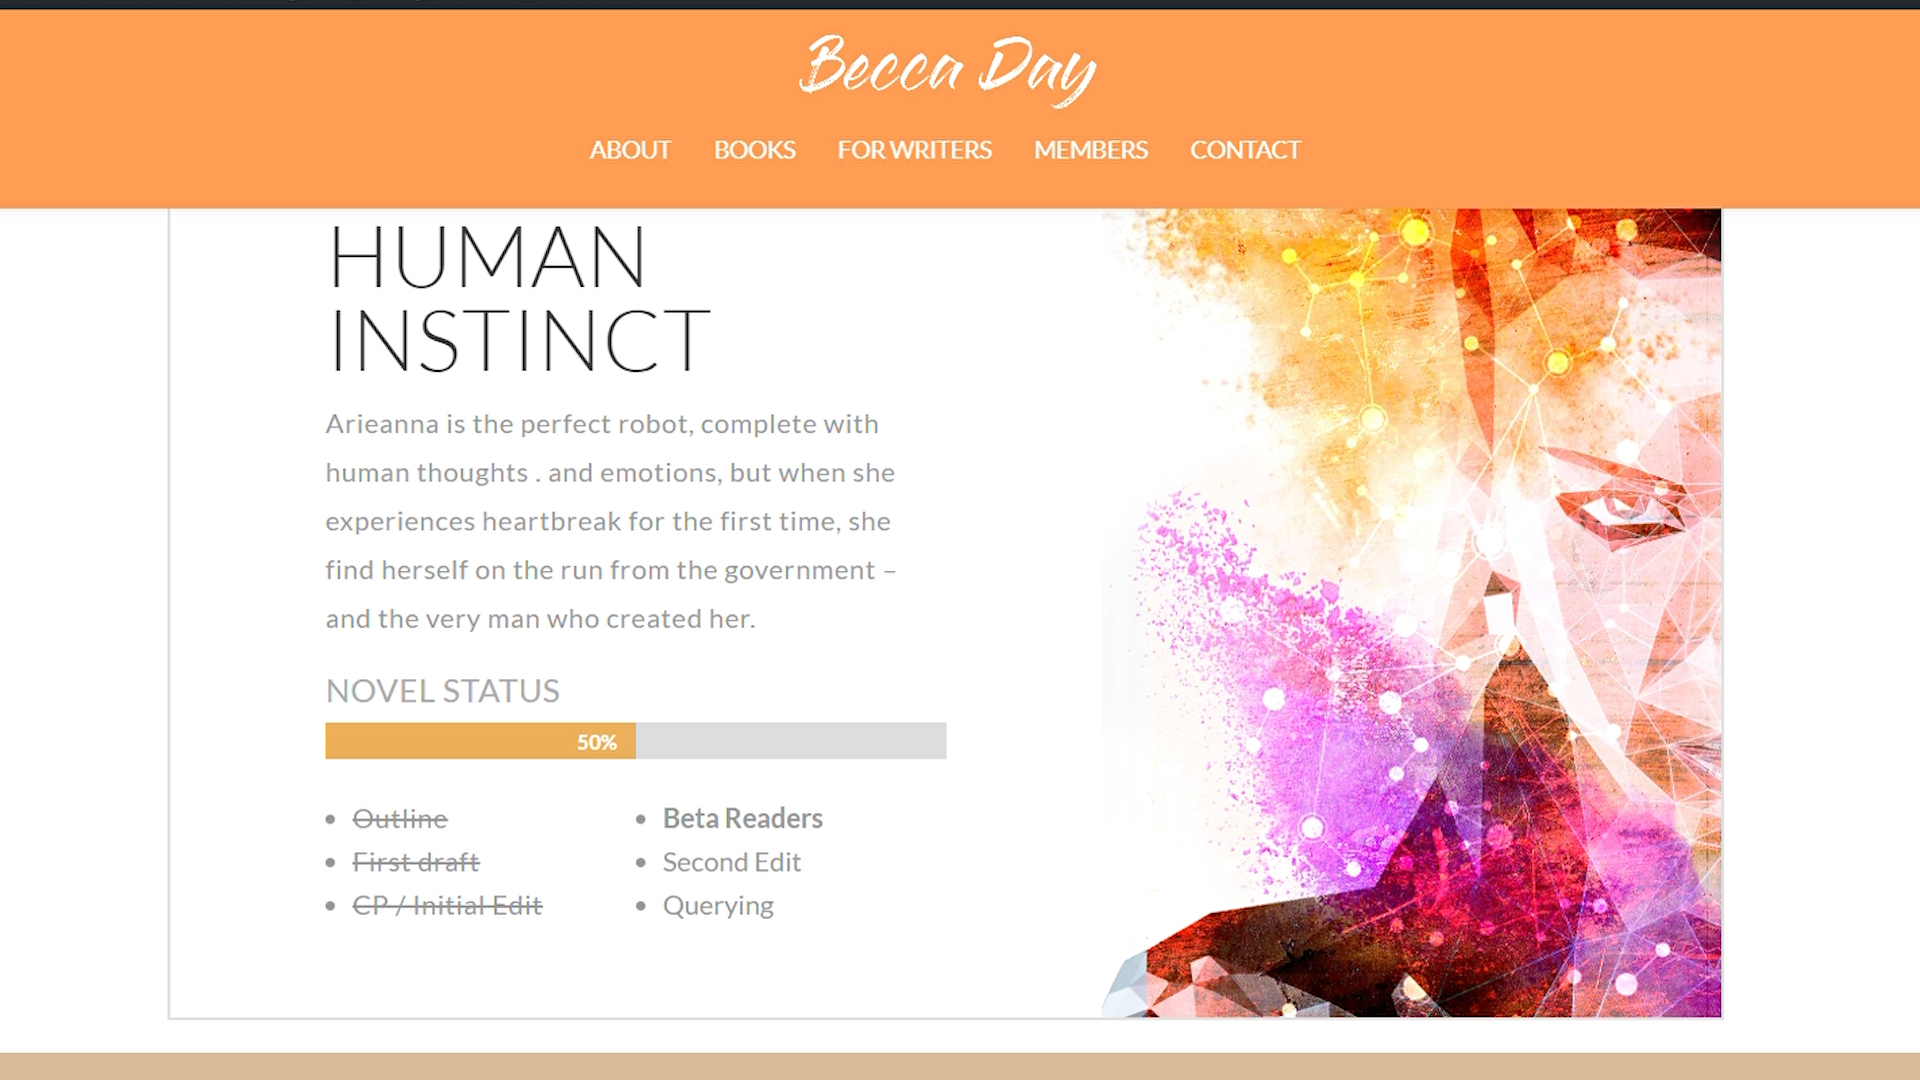Click the Beta Readers list item
This screenshot has width=1920, height=1080.
[x=741, y=818]
